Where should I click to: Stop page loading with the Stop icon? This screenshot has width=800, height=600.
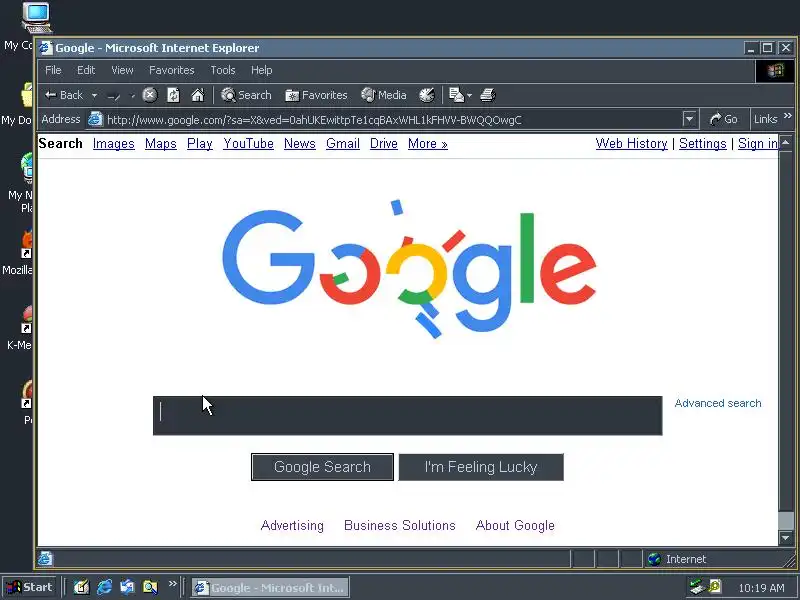click(149, 95)
